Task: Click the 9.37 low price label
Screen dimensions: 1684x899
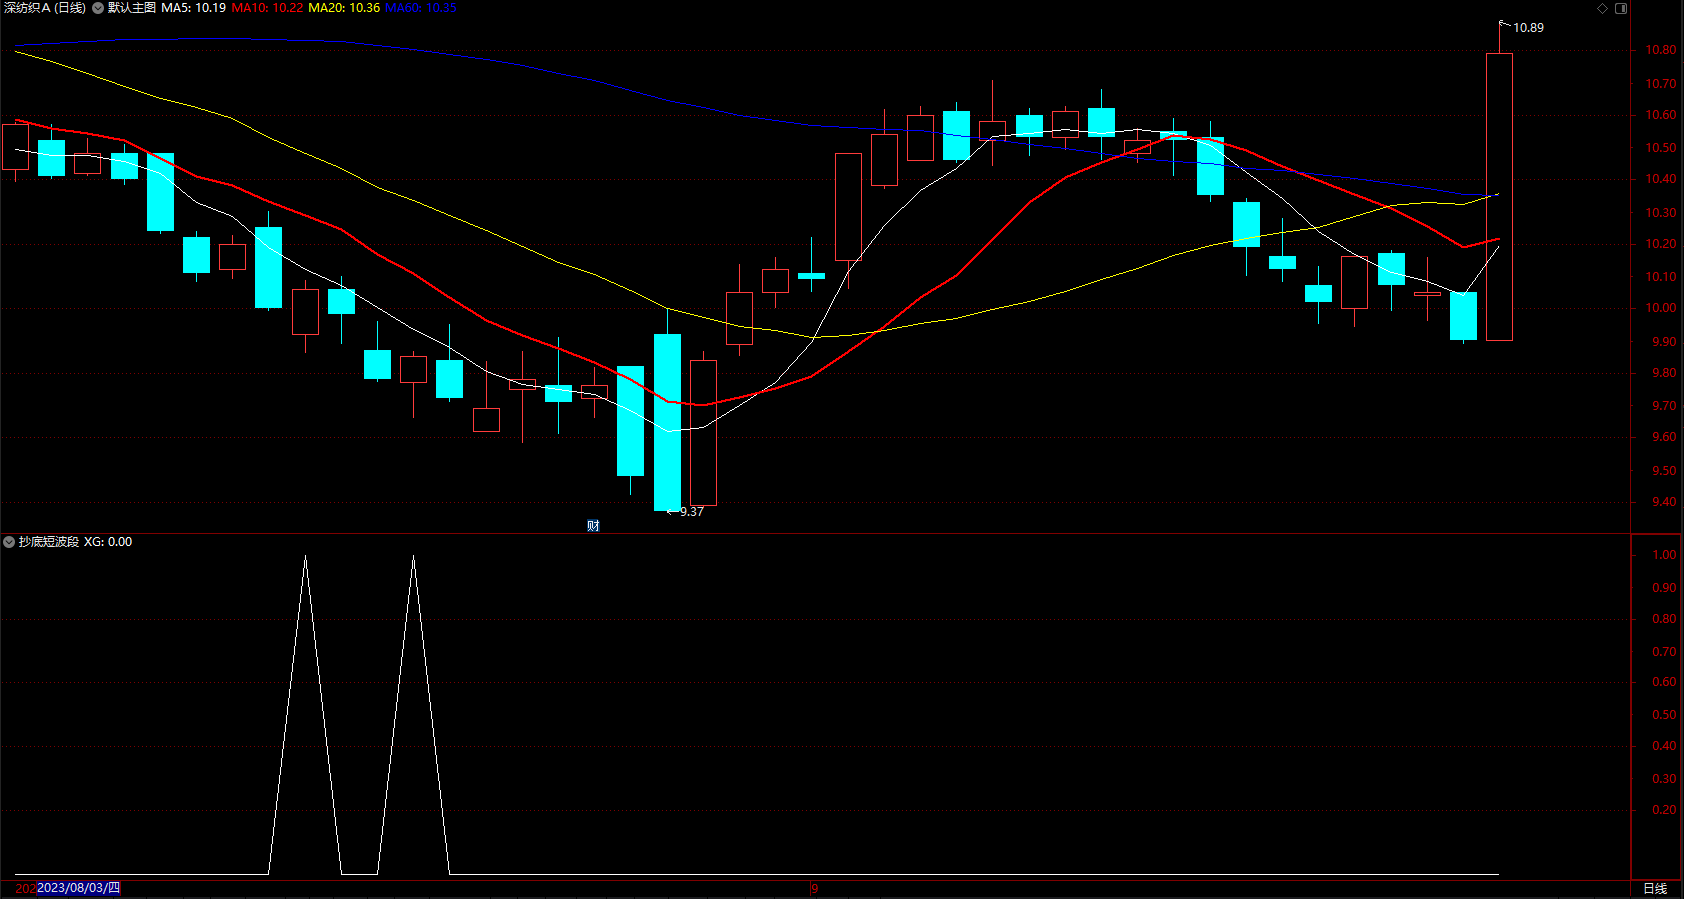Action: click(x=692, y=512)
